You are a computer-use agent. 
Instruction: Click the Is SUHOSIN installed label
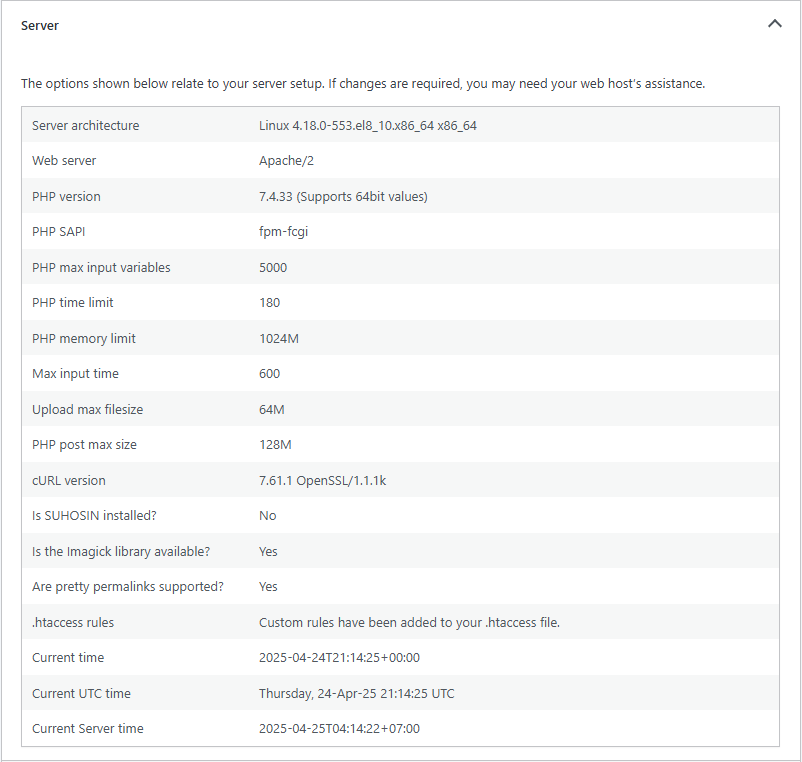click(x=94, y=516)
